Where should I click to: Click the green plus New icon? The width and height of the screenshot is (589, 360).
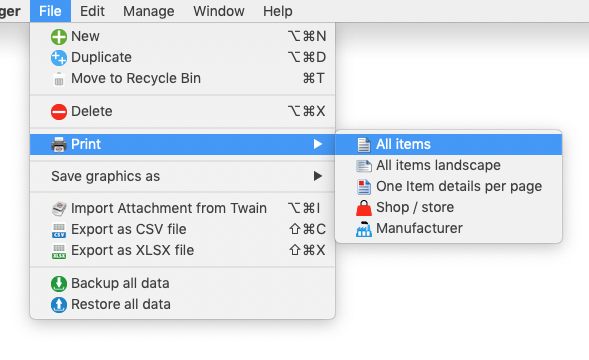(59, 37)
